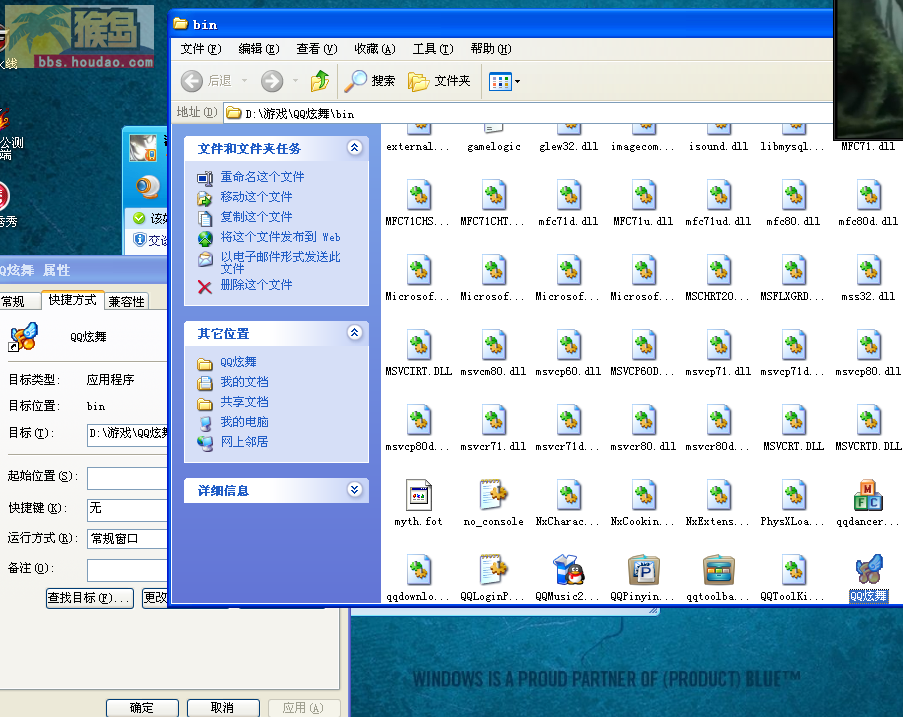Click the Forward arrow toolbar icon
This screenshot has height=717, width=903.
click(272, 81)
